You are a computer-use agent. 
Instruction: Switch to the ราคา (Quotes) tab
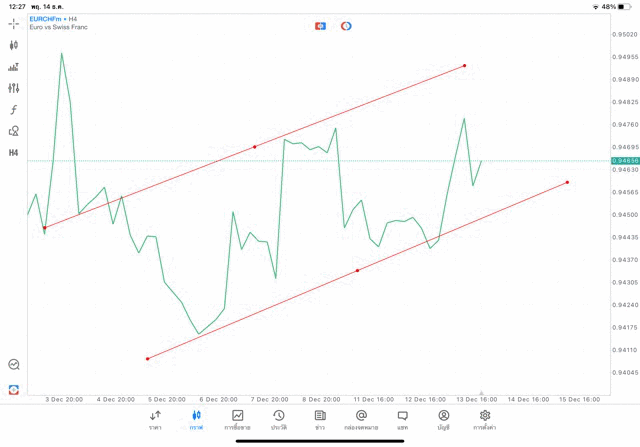tap(155, 420)
